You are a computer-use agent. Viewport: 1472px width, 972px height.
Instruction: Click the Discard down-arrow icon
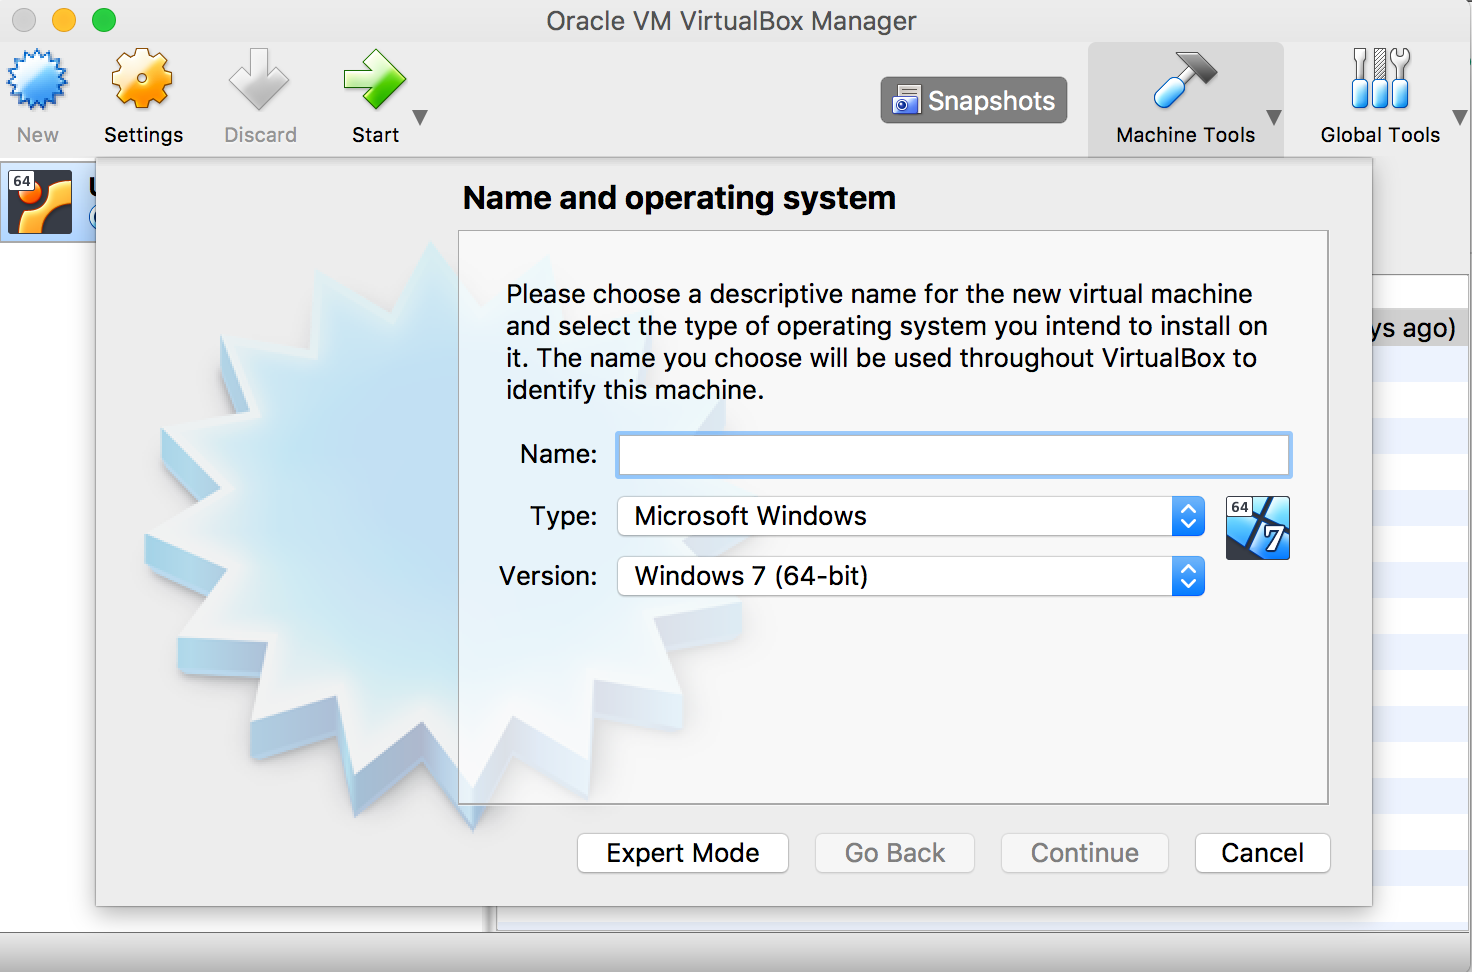click(x=259, y=79)
